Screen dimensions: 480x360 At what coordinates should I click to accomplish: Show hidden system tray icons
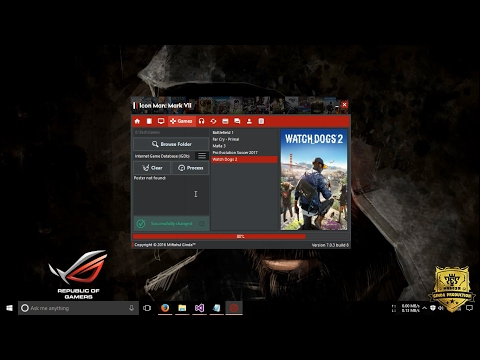pyautogui.click(x=424, y=308)
